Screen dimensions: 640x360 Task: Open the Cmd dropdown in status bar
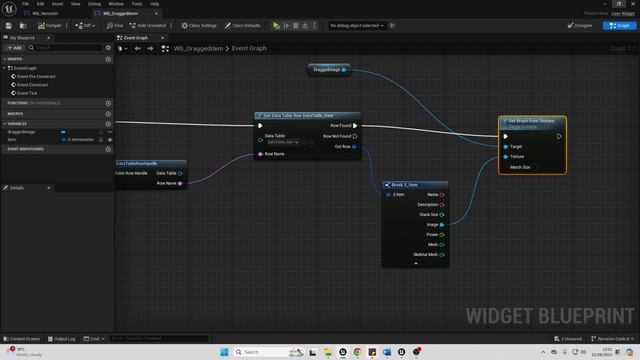point(94,339)
